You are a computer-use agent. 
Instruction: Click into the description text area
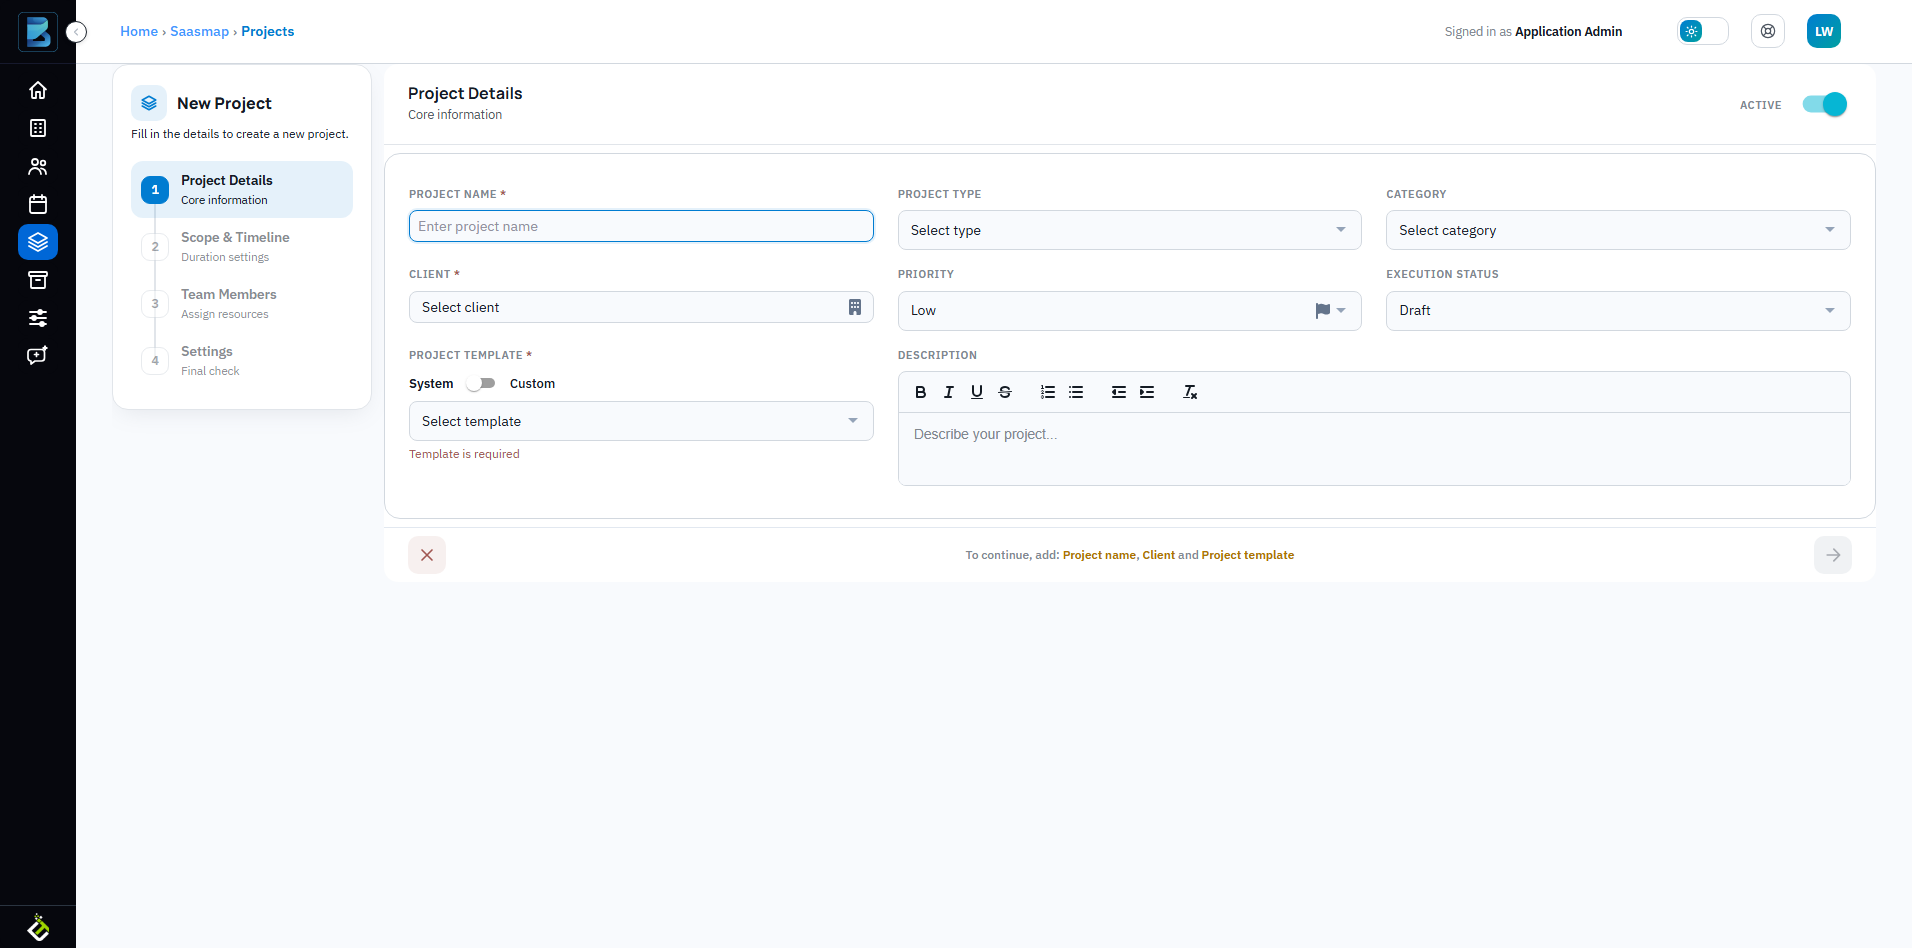coord(1374,449)
